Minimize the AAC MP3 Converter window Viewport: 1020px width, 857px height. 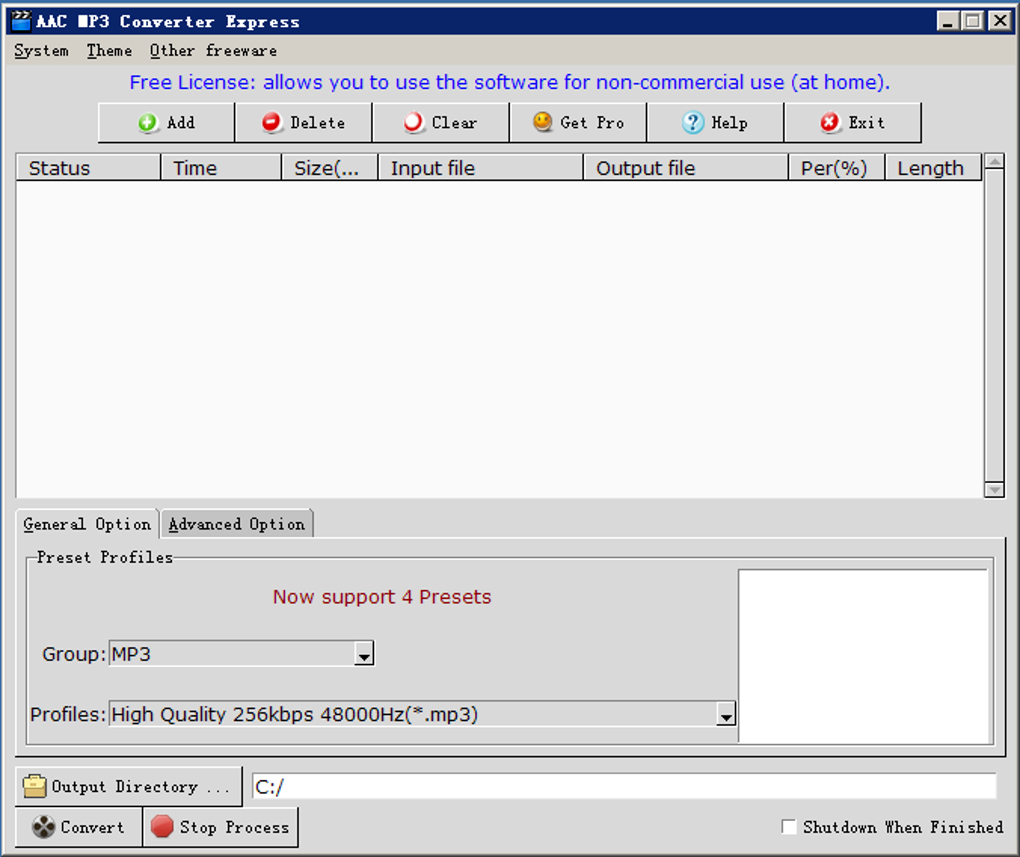(948, 21)
